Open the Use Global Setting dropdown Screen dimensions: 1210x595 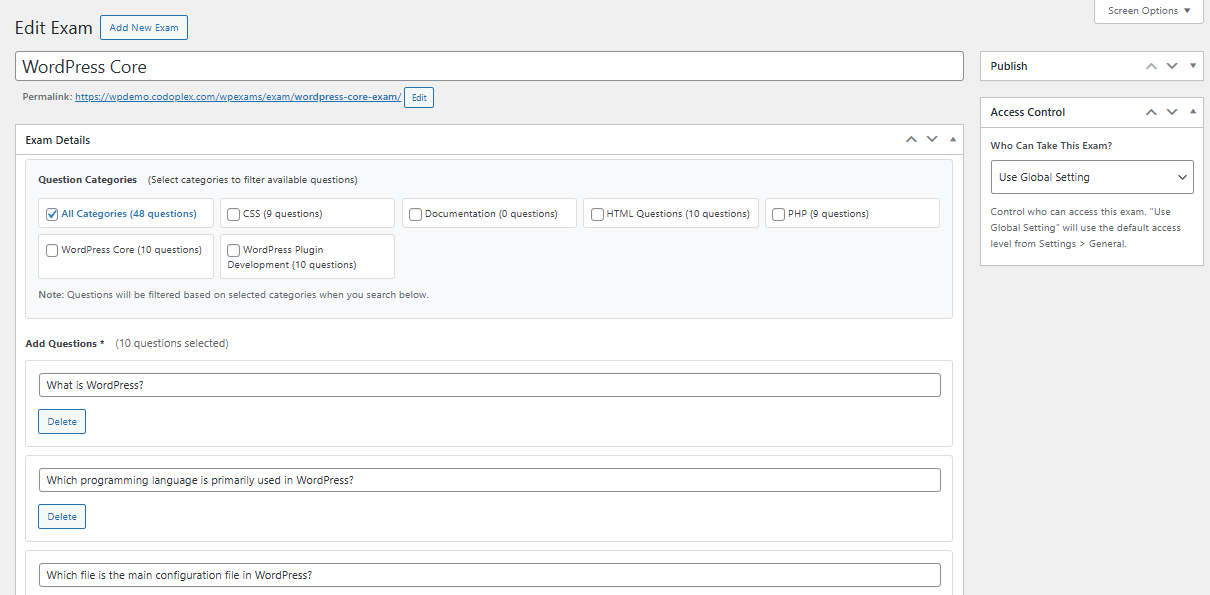(1091, 177)
